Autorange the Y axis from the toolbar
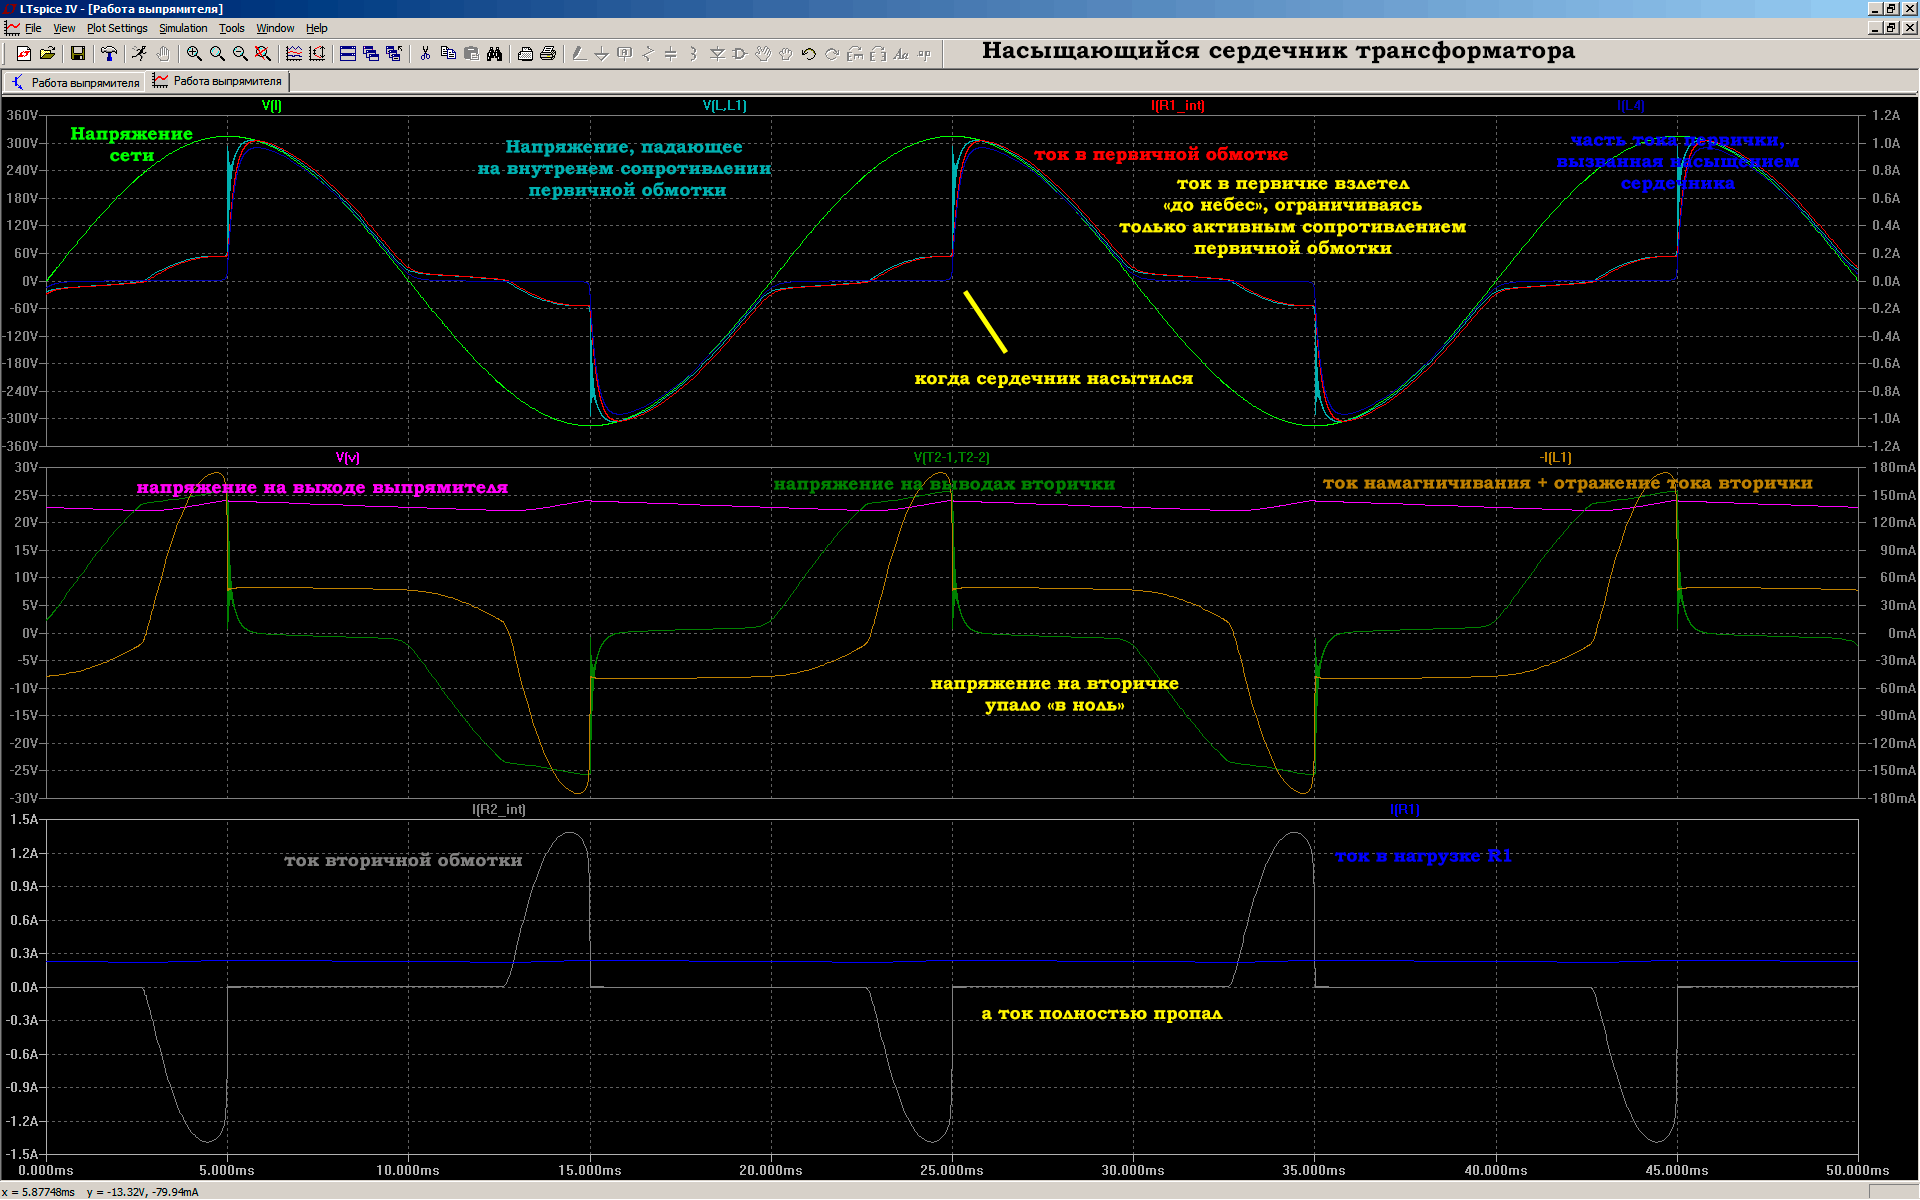The width and height of the screenshot is (1920, 1200). coord(317,54)
